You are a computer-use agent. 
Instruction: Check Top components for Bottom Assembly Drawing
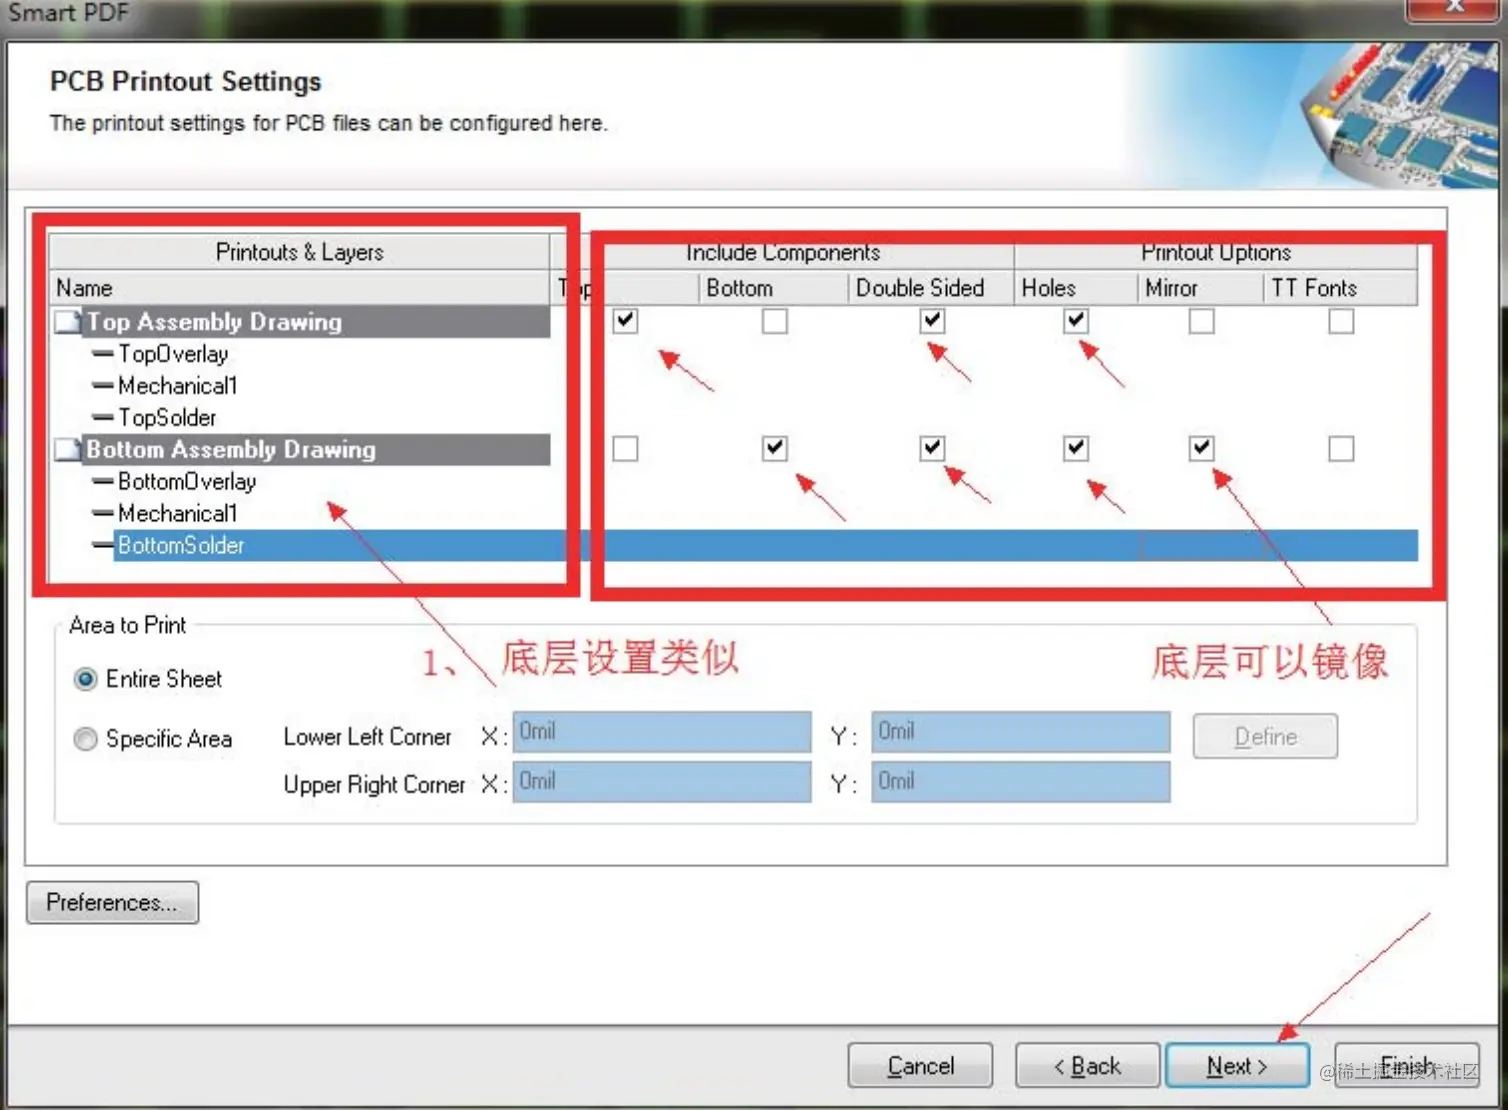(x=626, y=449)
